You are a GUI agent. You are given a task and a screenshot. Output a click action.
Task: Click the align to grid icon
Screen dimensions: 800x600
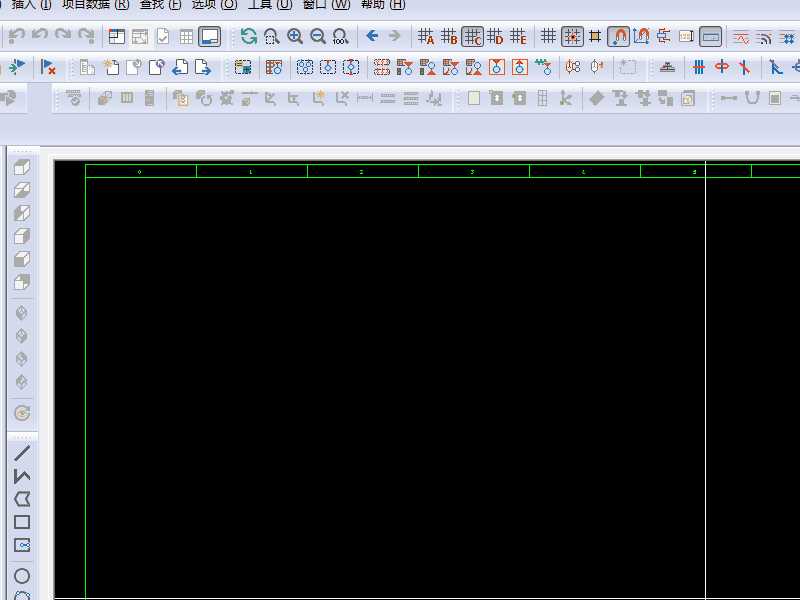click(x=595, y=36)
